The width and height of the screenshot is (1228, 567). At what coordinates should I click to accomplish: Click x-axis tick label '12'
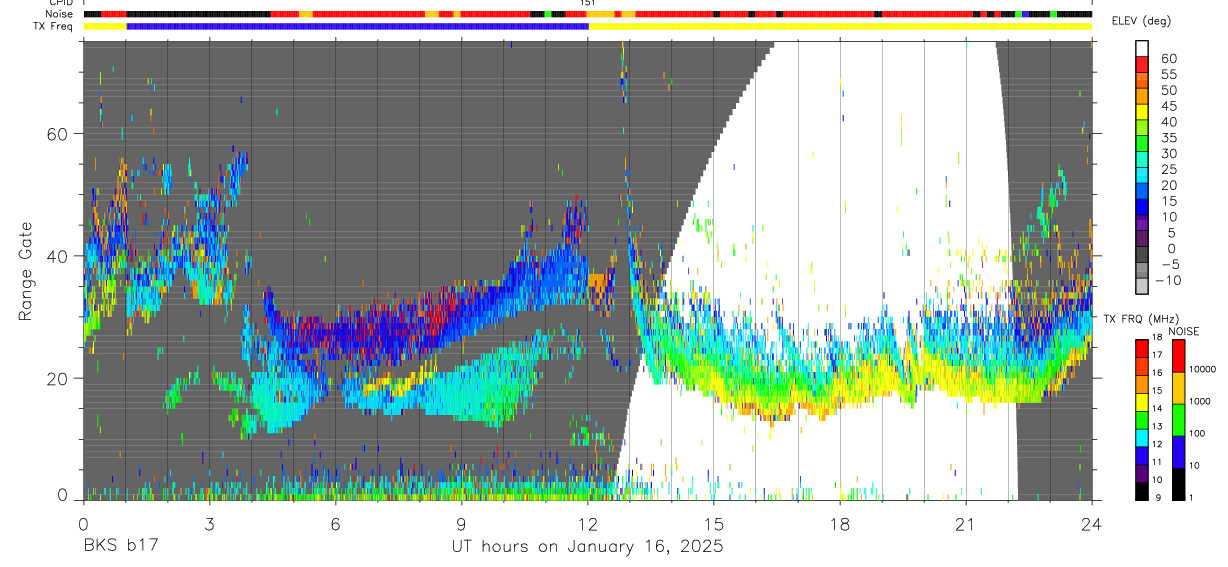pos(588,524)
